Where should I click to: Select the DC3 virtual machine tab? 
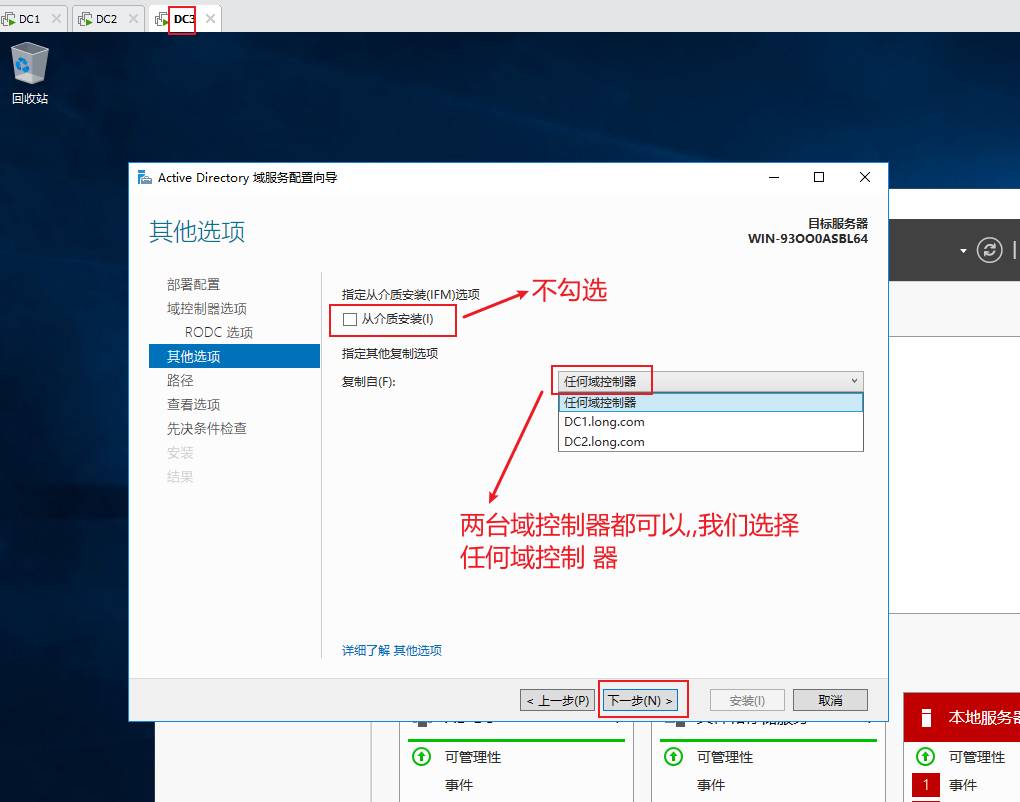[x=184, y=19]
